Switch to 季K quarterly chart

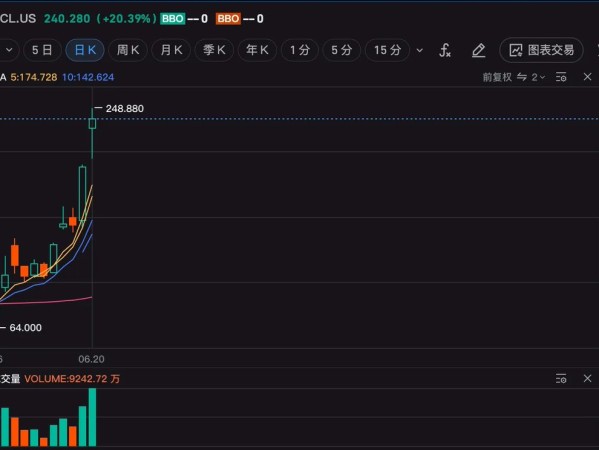[x=214, y=50]
